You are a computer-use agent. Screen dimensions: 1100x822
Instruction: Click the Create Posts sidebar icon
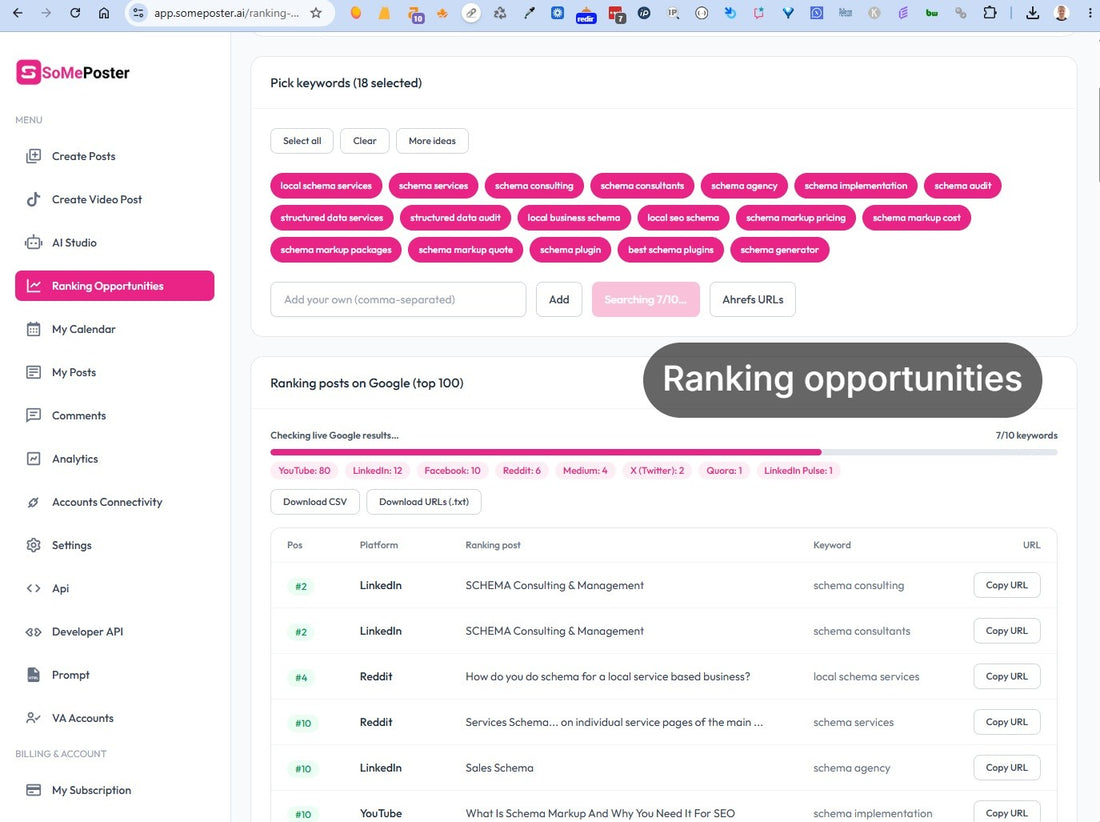[33, 156]
